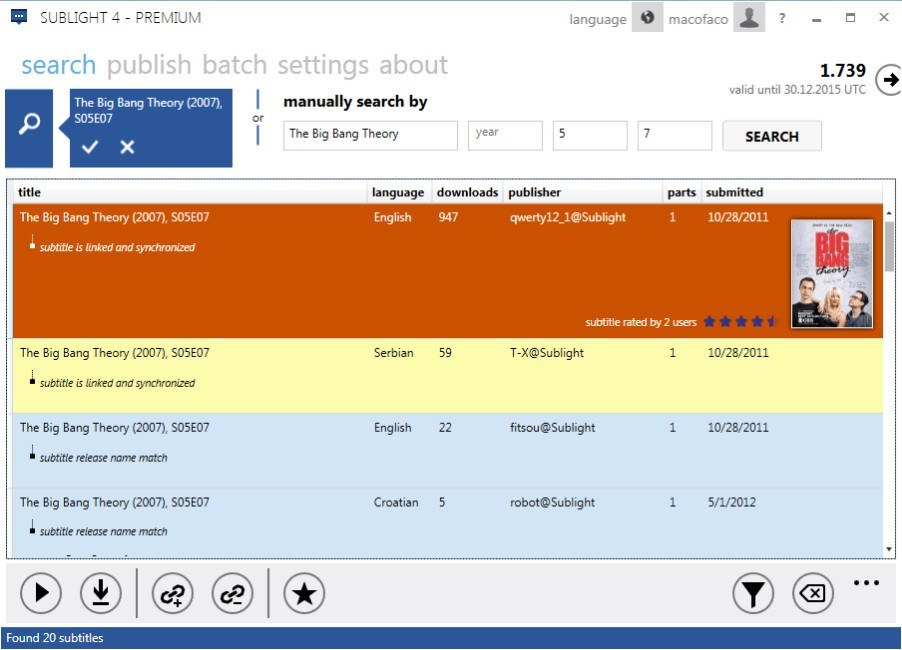
Task: Open the filter funnel icon
Action: point(753,594)
